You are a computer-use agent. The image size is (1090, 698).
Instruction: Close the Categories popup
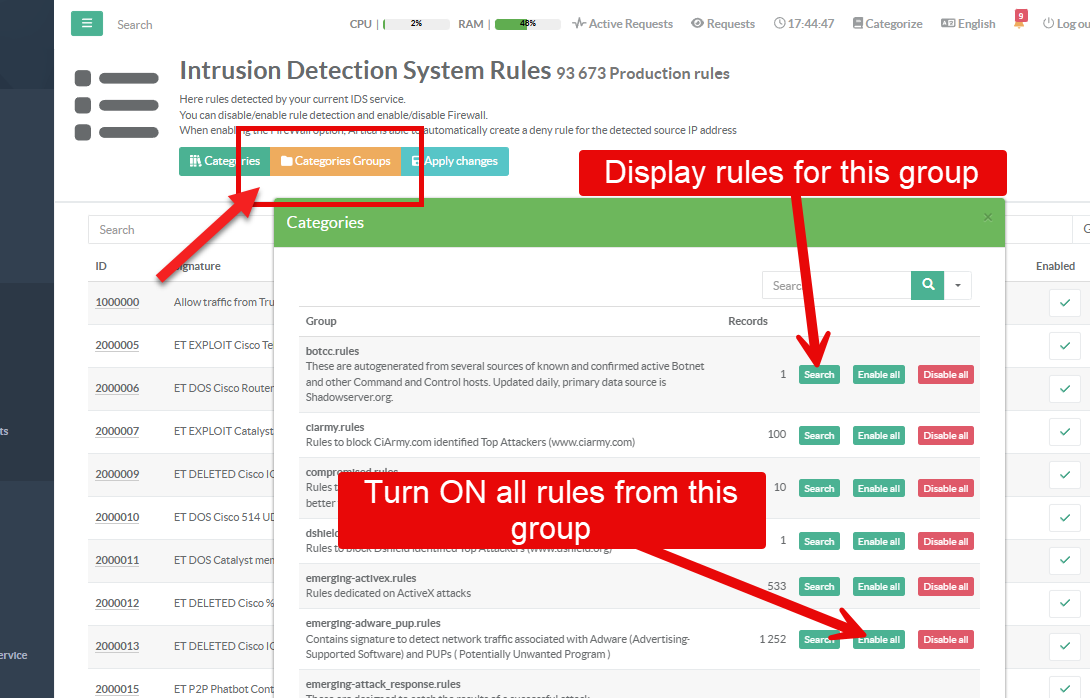[988, 217]
